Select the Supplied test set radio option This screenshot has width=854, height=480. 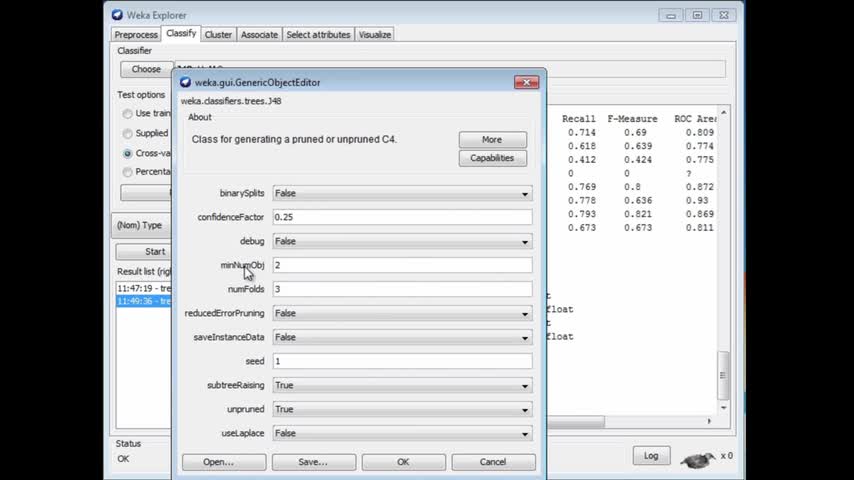tap(127, 133)
